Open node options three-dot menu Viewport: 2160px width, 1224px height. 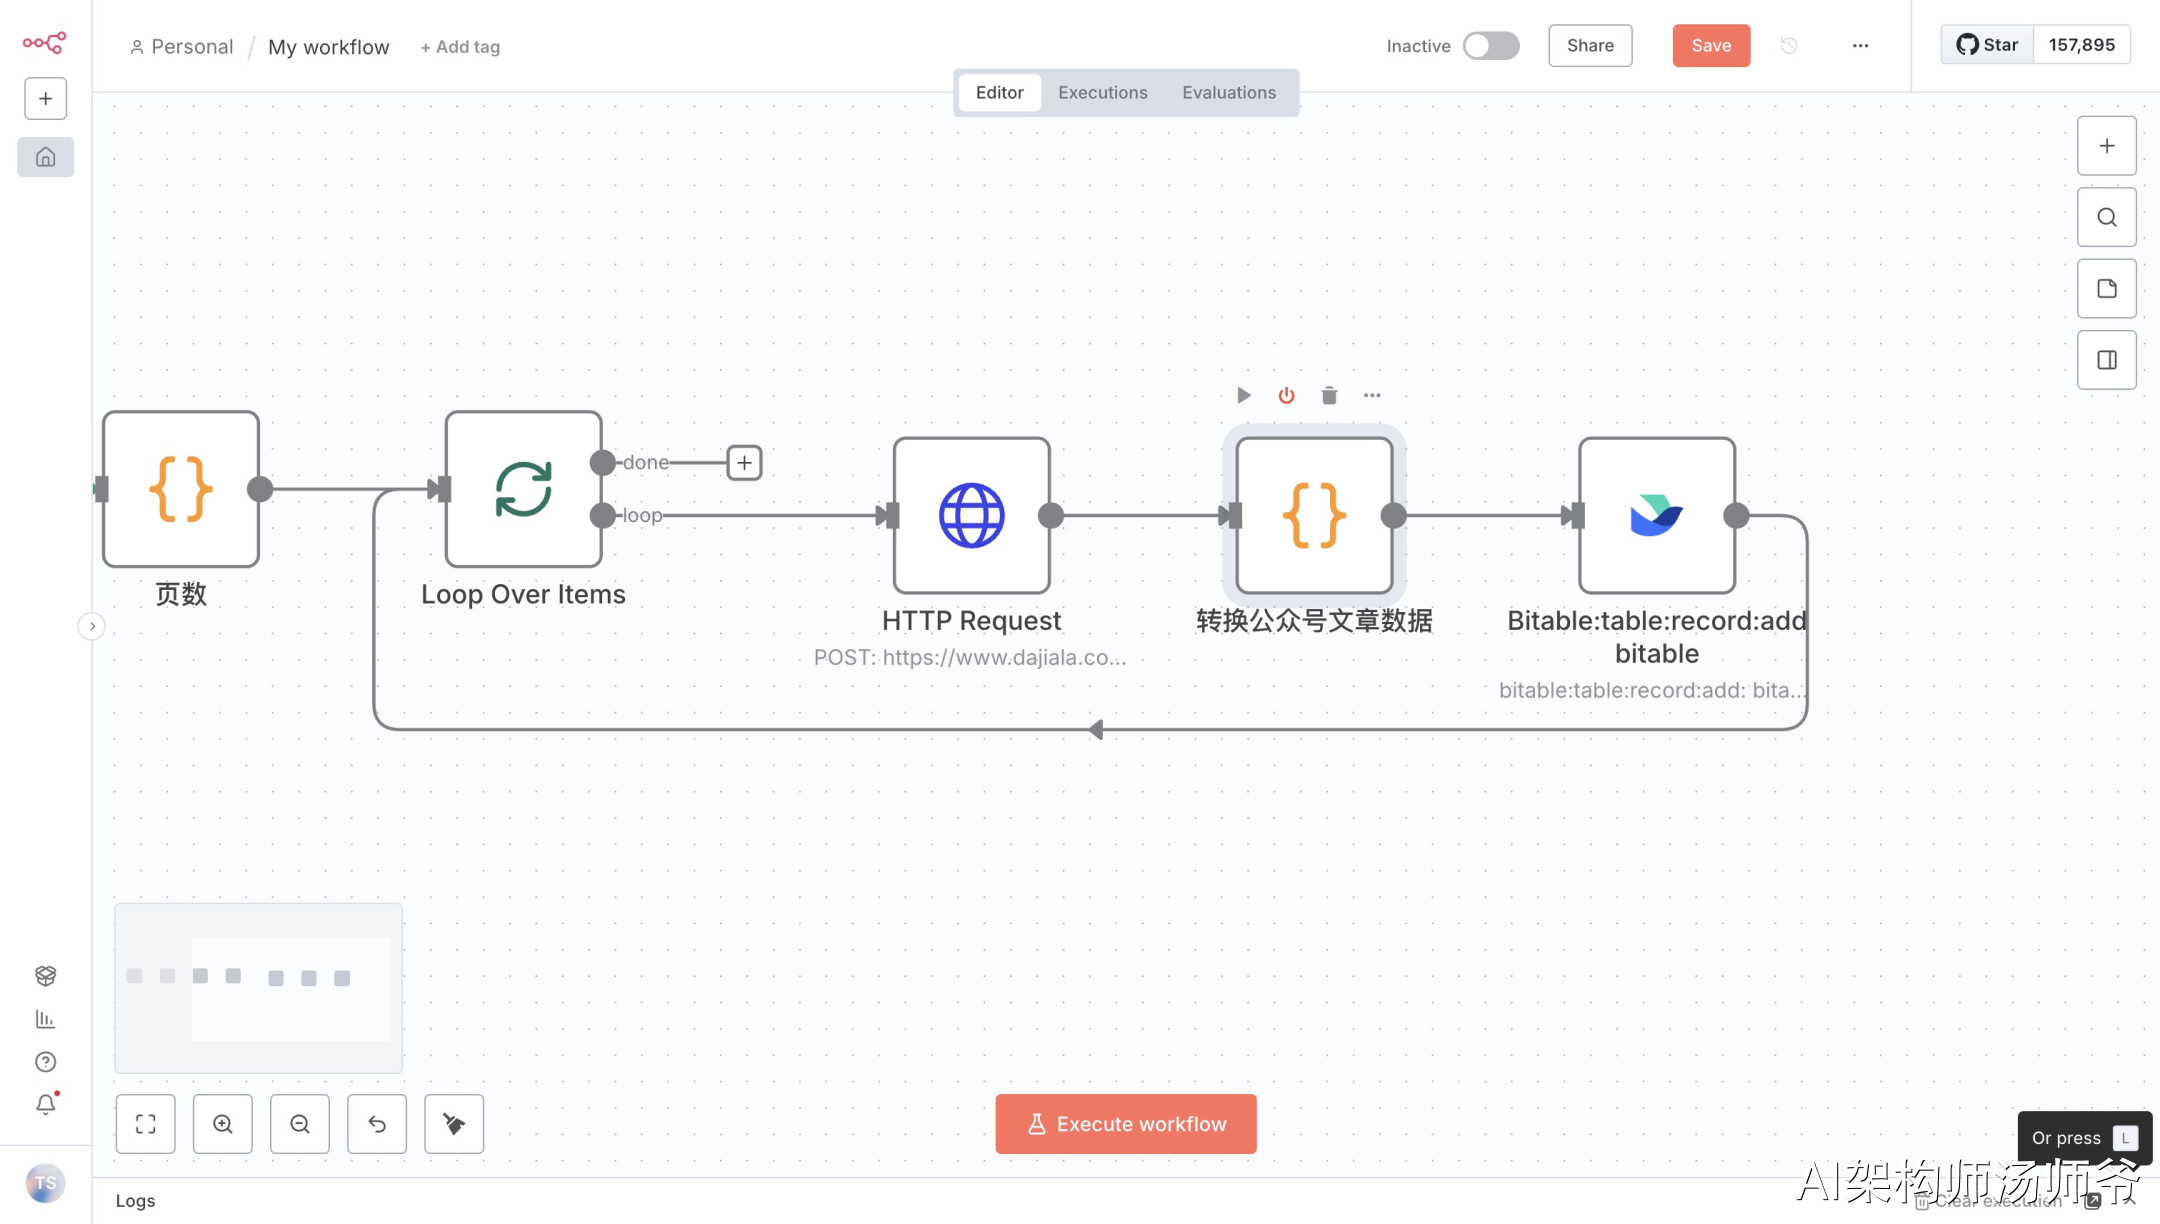point(1372,395)
